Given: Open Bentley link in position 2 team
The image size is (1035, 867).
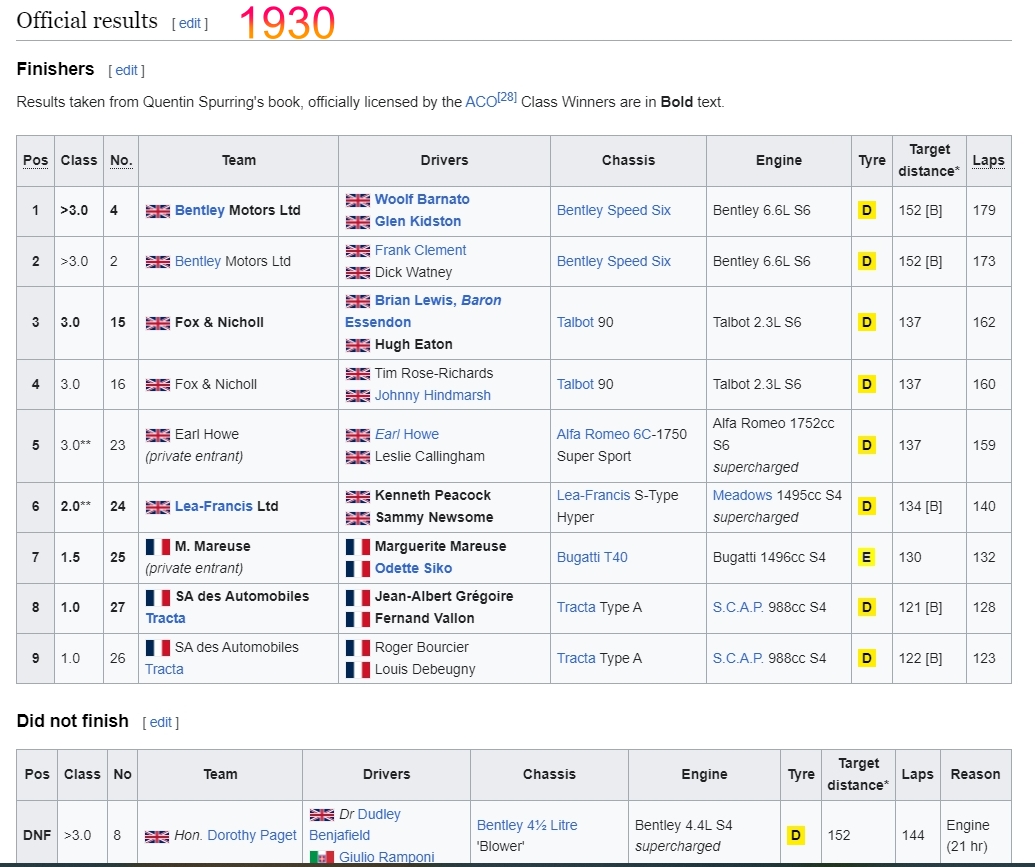Looking at the screenshot, I should 197,261.
